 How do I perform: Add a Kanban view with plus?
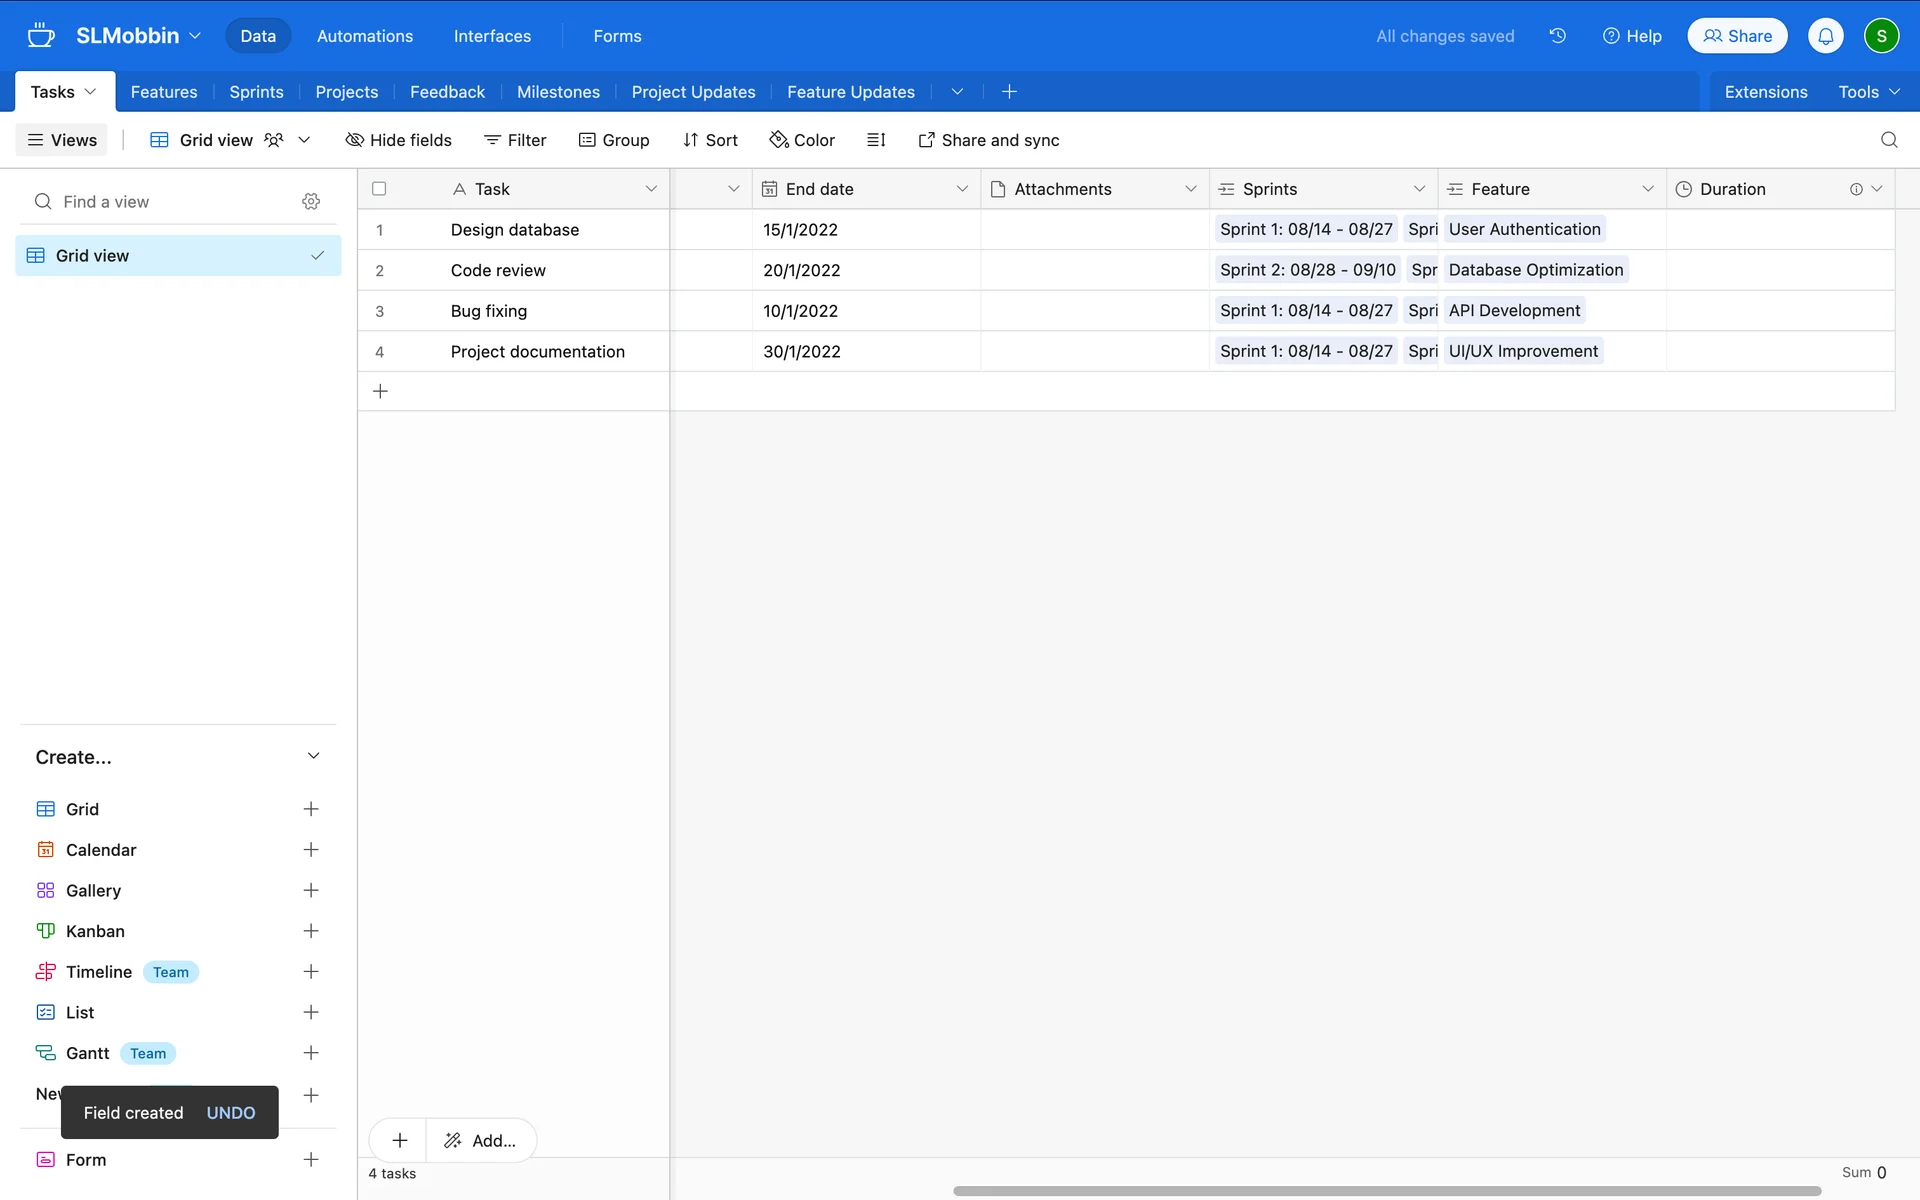pos(311,931)
